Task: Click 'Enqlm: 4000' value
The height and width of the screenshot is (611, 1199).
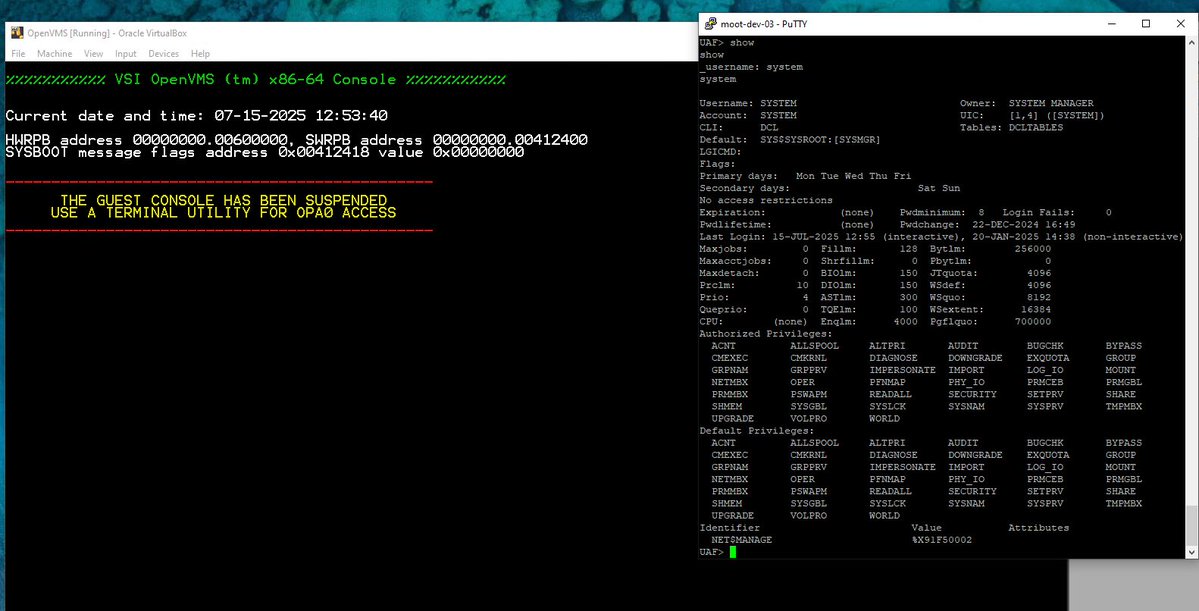Action: coord(869,322)
